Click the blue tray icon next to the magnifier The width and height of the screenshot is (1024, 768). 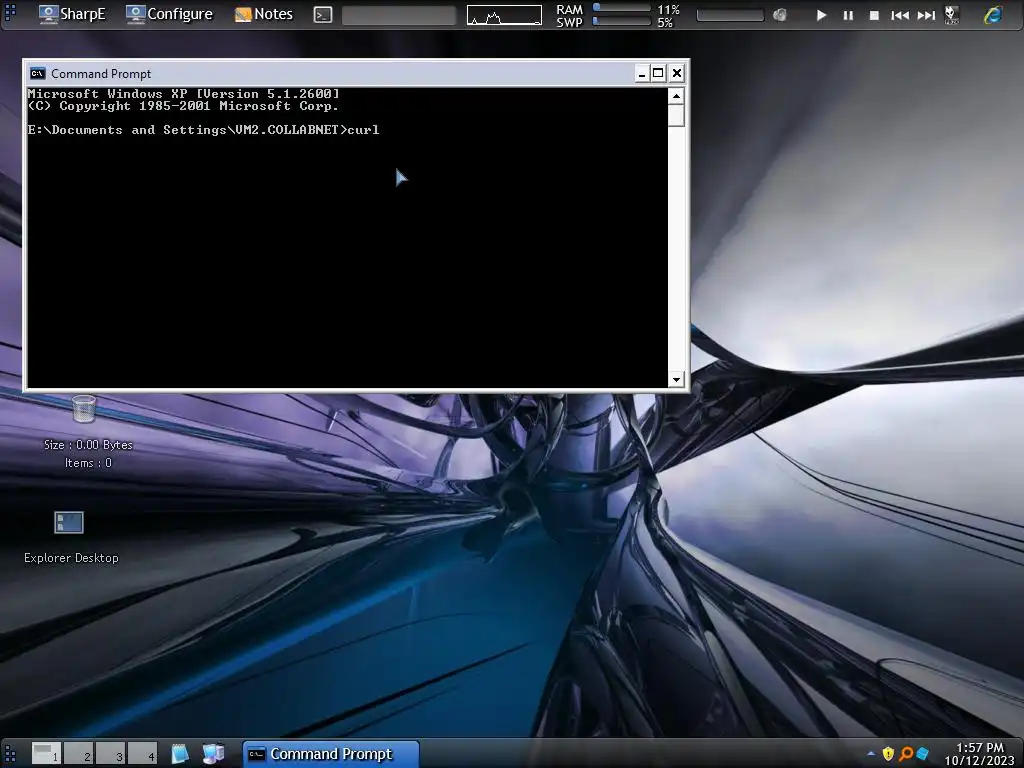[x=922, y=754]
